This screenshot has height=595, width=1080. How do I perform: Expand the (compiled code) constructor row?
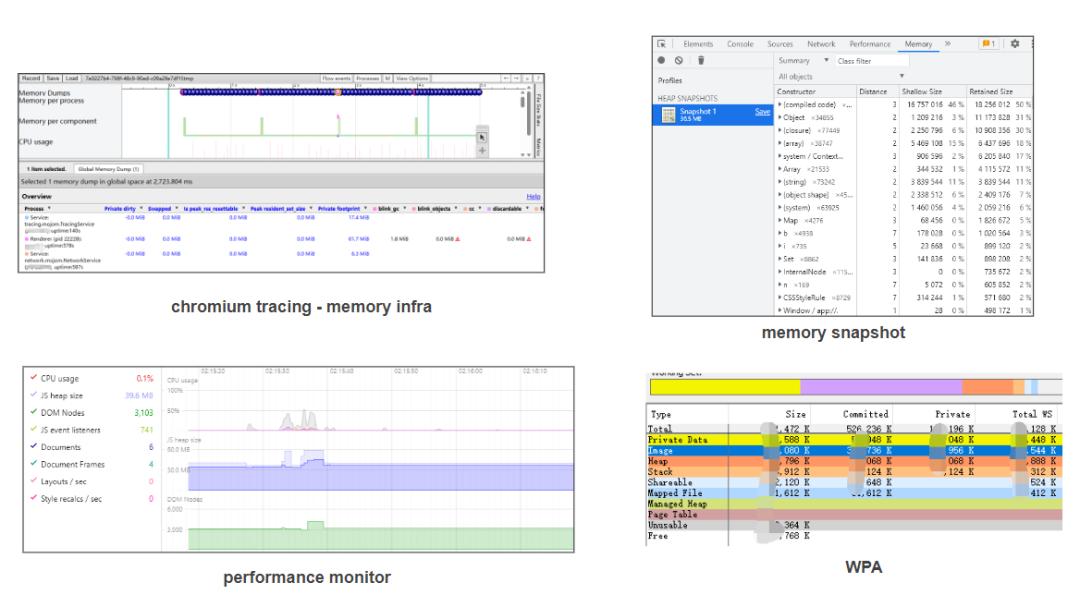[779, 105]
